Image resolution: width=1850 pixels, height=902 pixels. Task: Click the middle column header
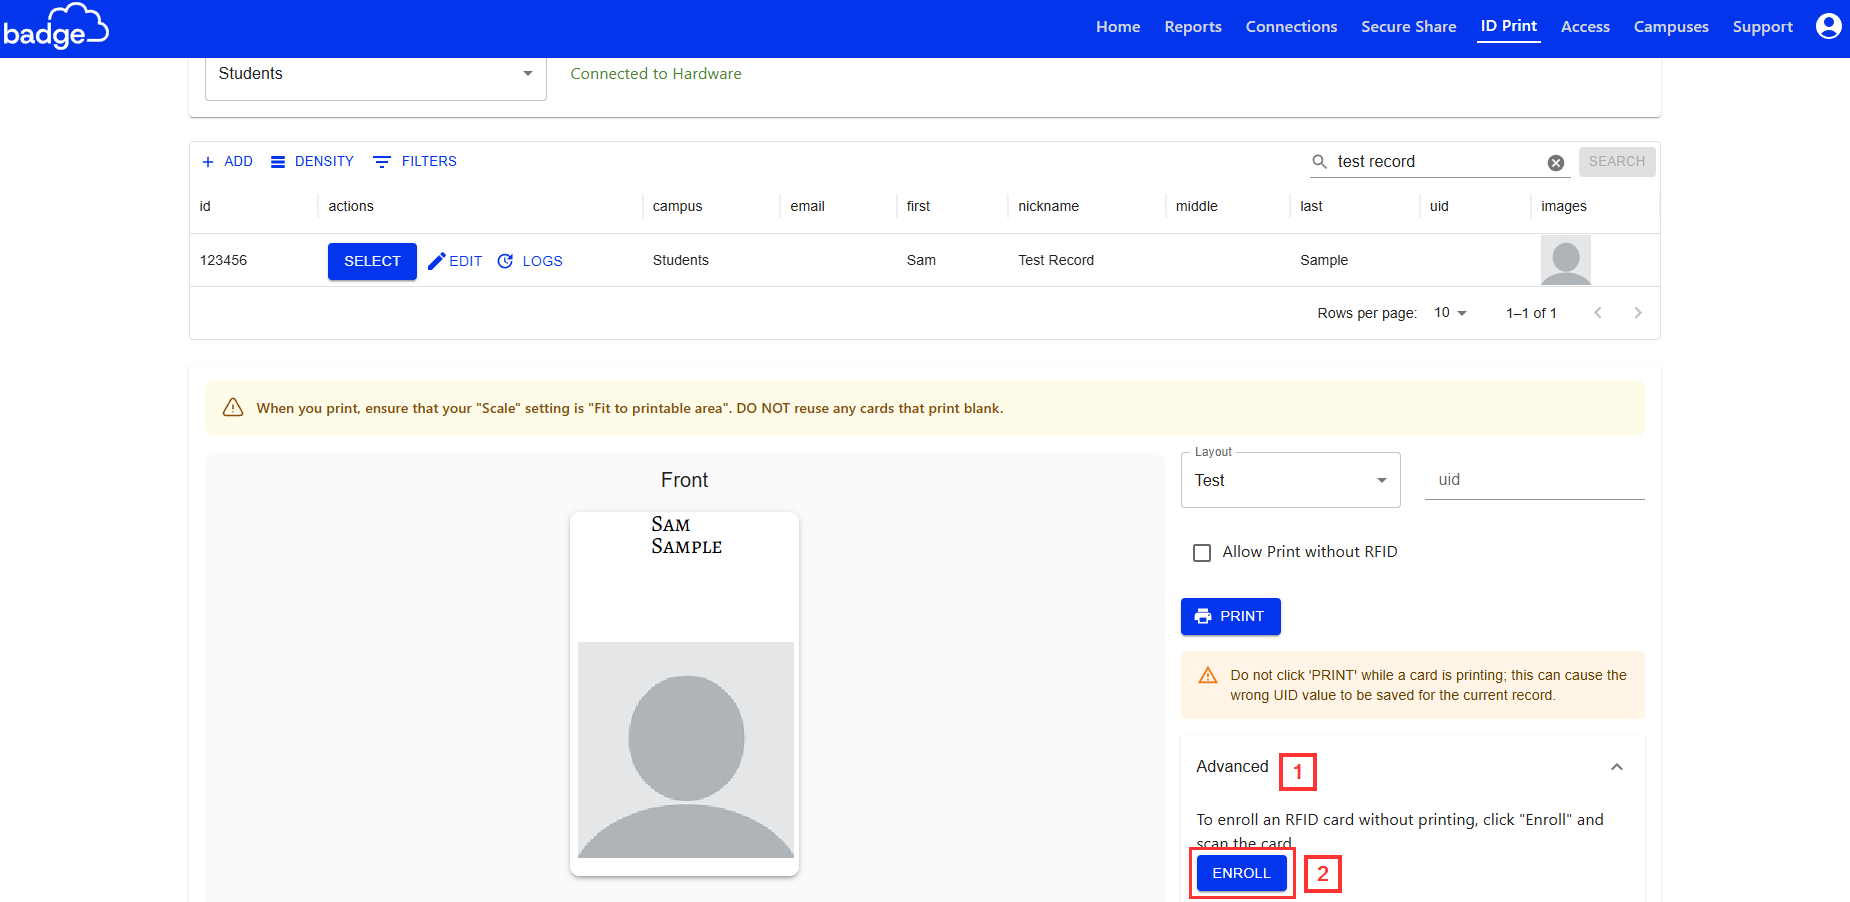click(1196, 207)
